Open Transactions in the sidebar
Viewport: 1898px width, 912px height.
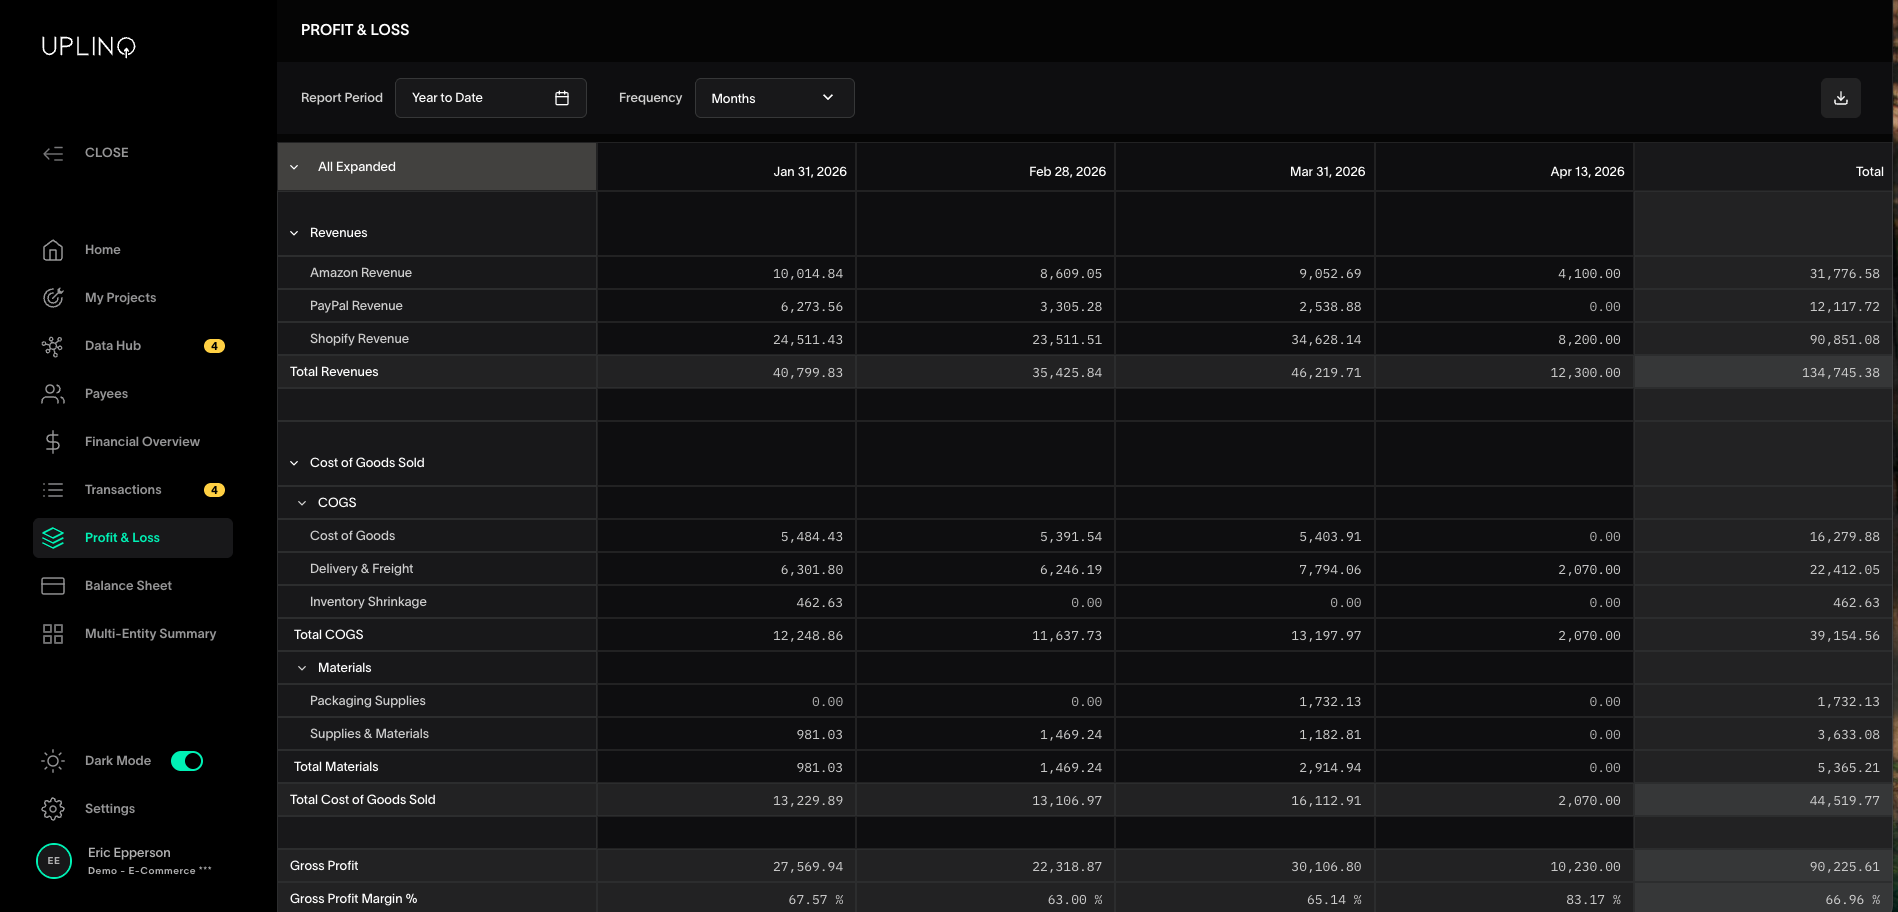tap(123, 490)
